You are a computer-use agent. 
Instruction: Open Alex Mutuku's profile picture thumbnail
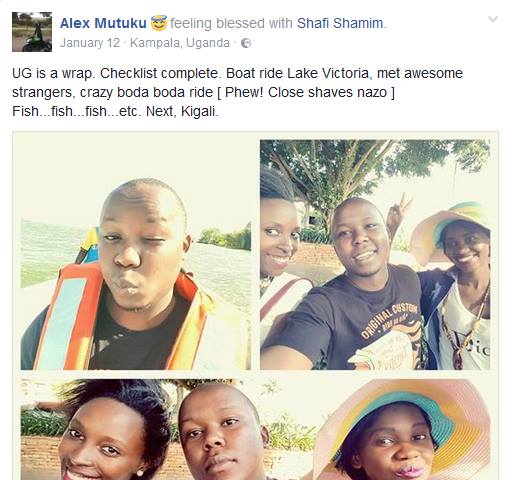32,32
